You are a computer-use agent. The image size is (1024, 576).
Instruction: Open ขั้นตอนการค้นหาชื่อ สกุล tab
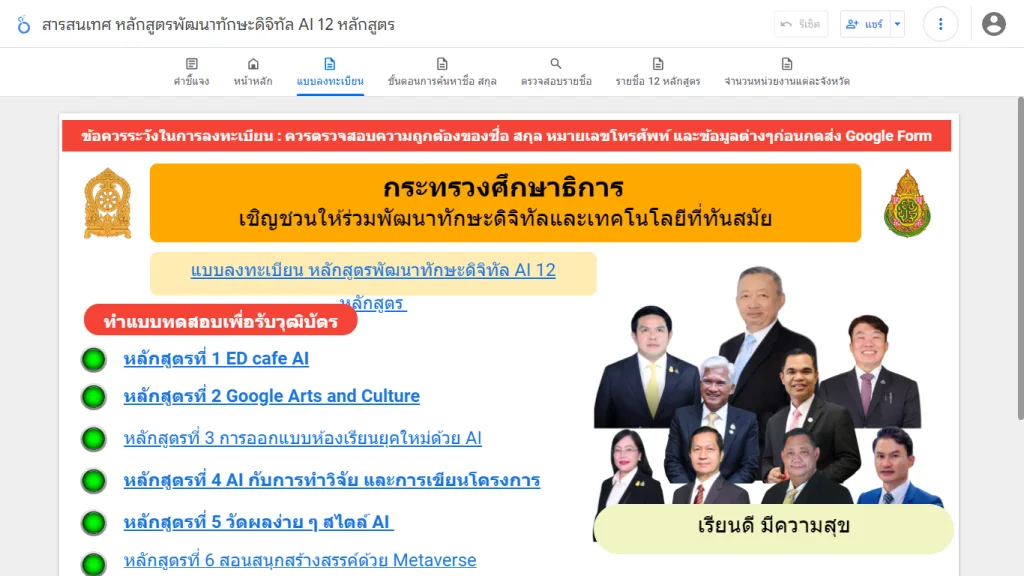442,72
